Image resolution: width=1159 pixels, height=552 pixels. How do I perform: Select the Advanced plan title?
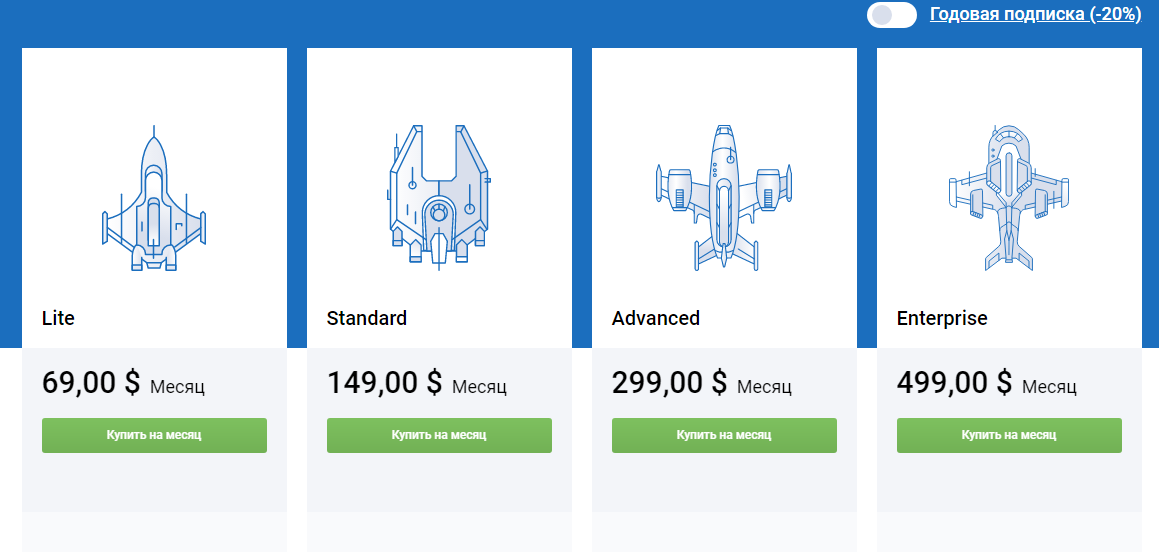pyautogui.click(x=656, y=318)
